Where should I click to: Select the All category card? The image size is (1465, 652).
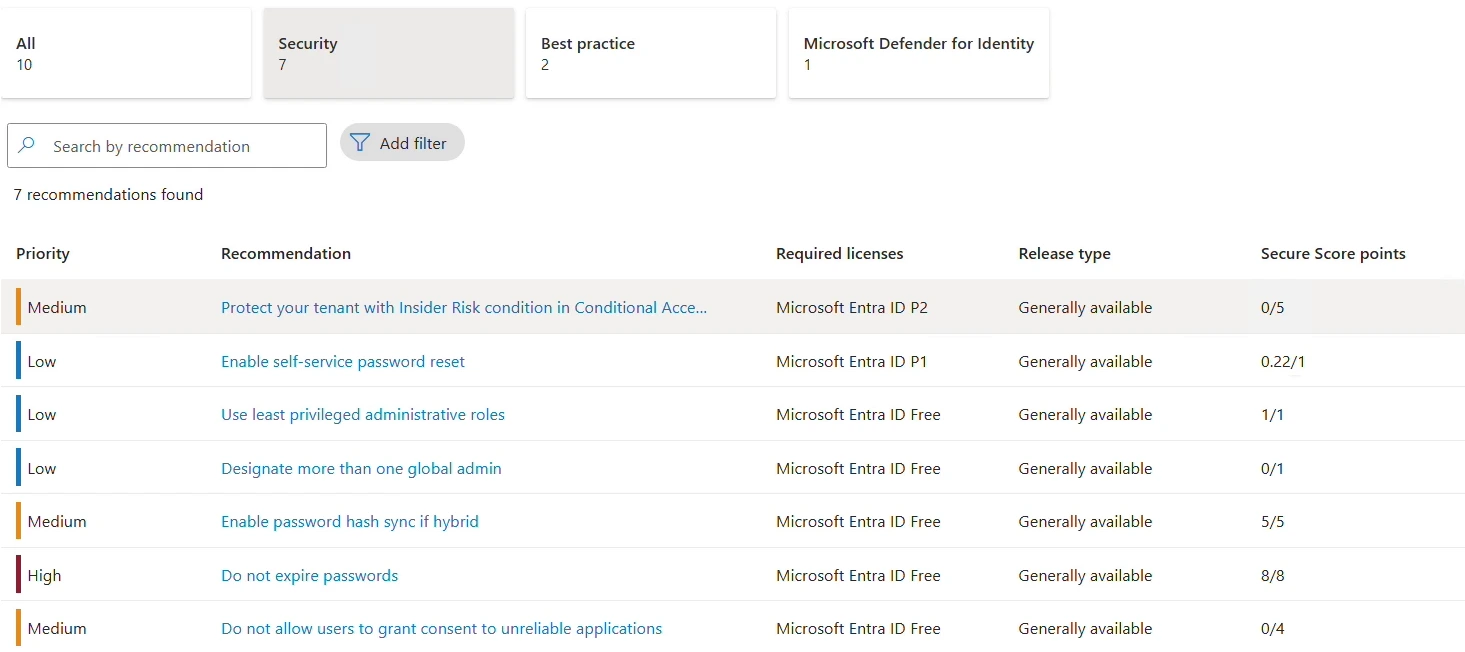point(126,53)
